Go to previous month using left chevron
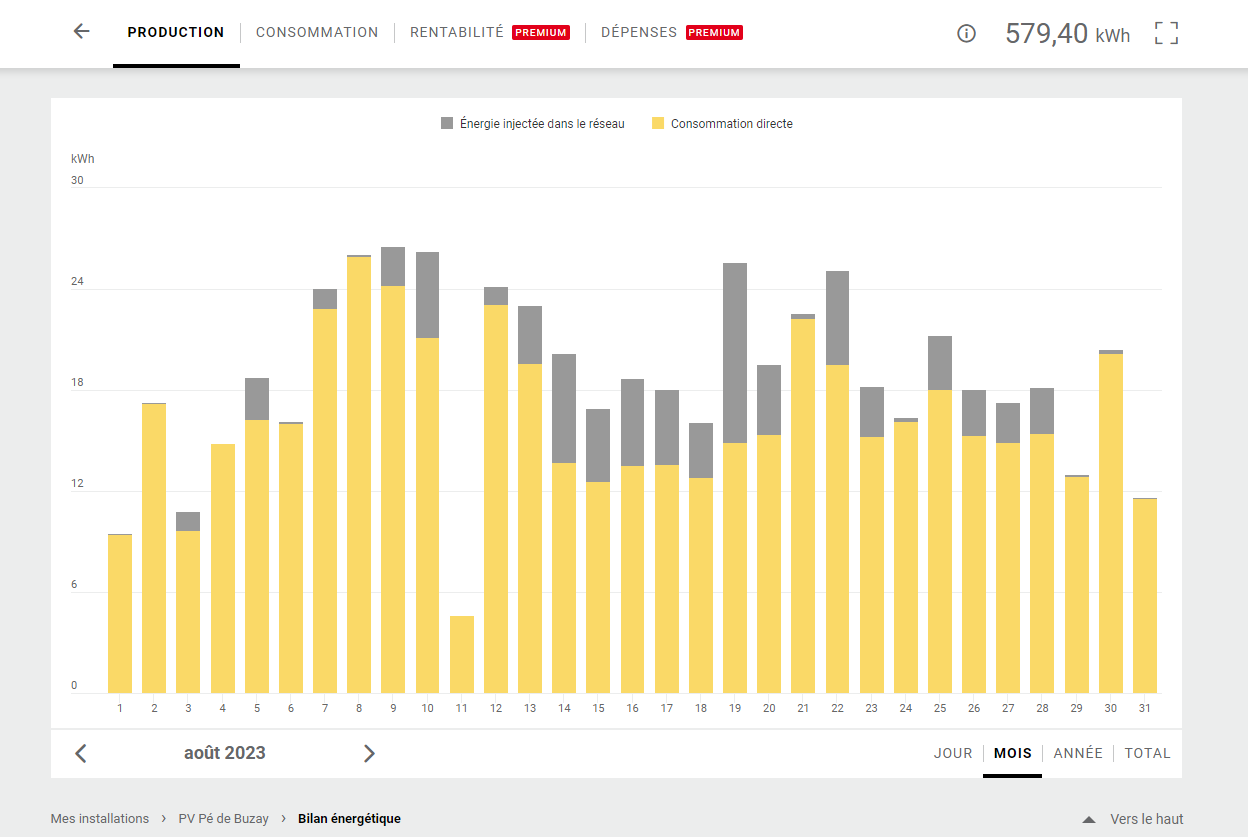 tap(81, 753)
